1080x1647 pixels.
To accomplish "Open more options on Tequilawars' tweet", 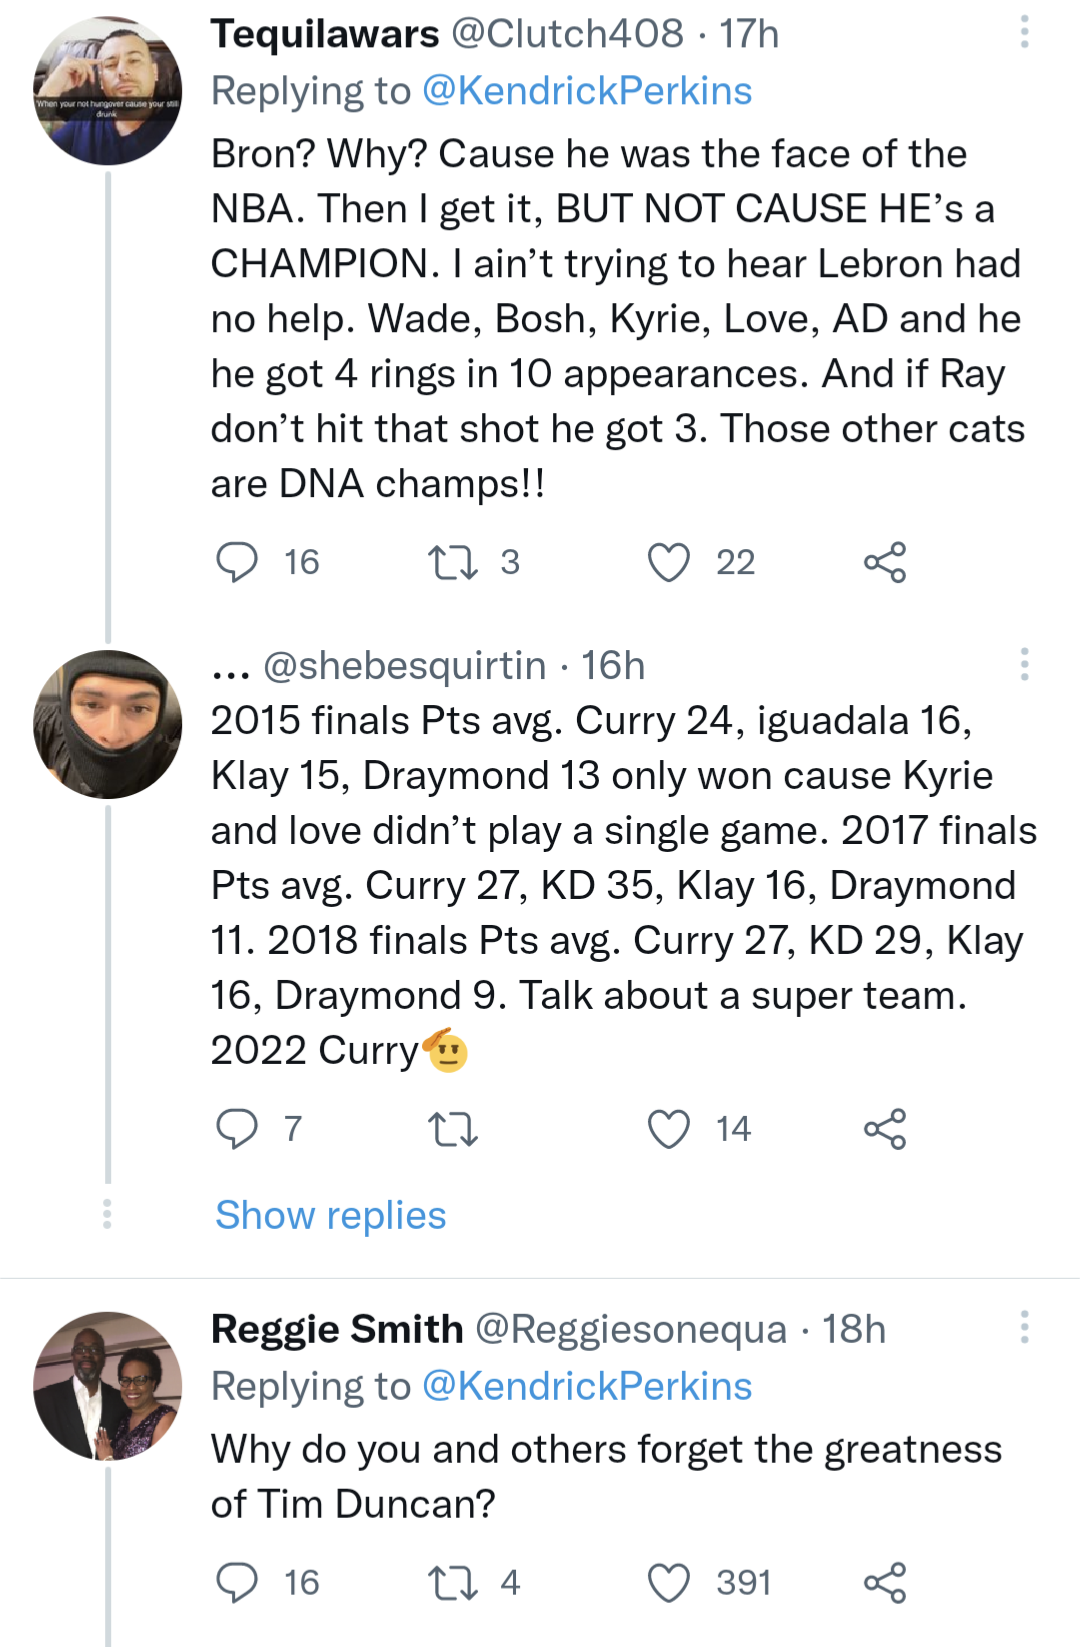I will coord(1024,32).
